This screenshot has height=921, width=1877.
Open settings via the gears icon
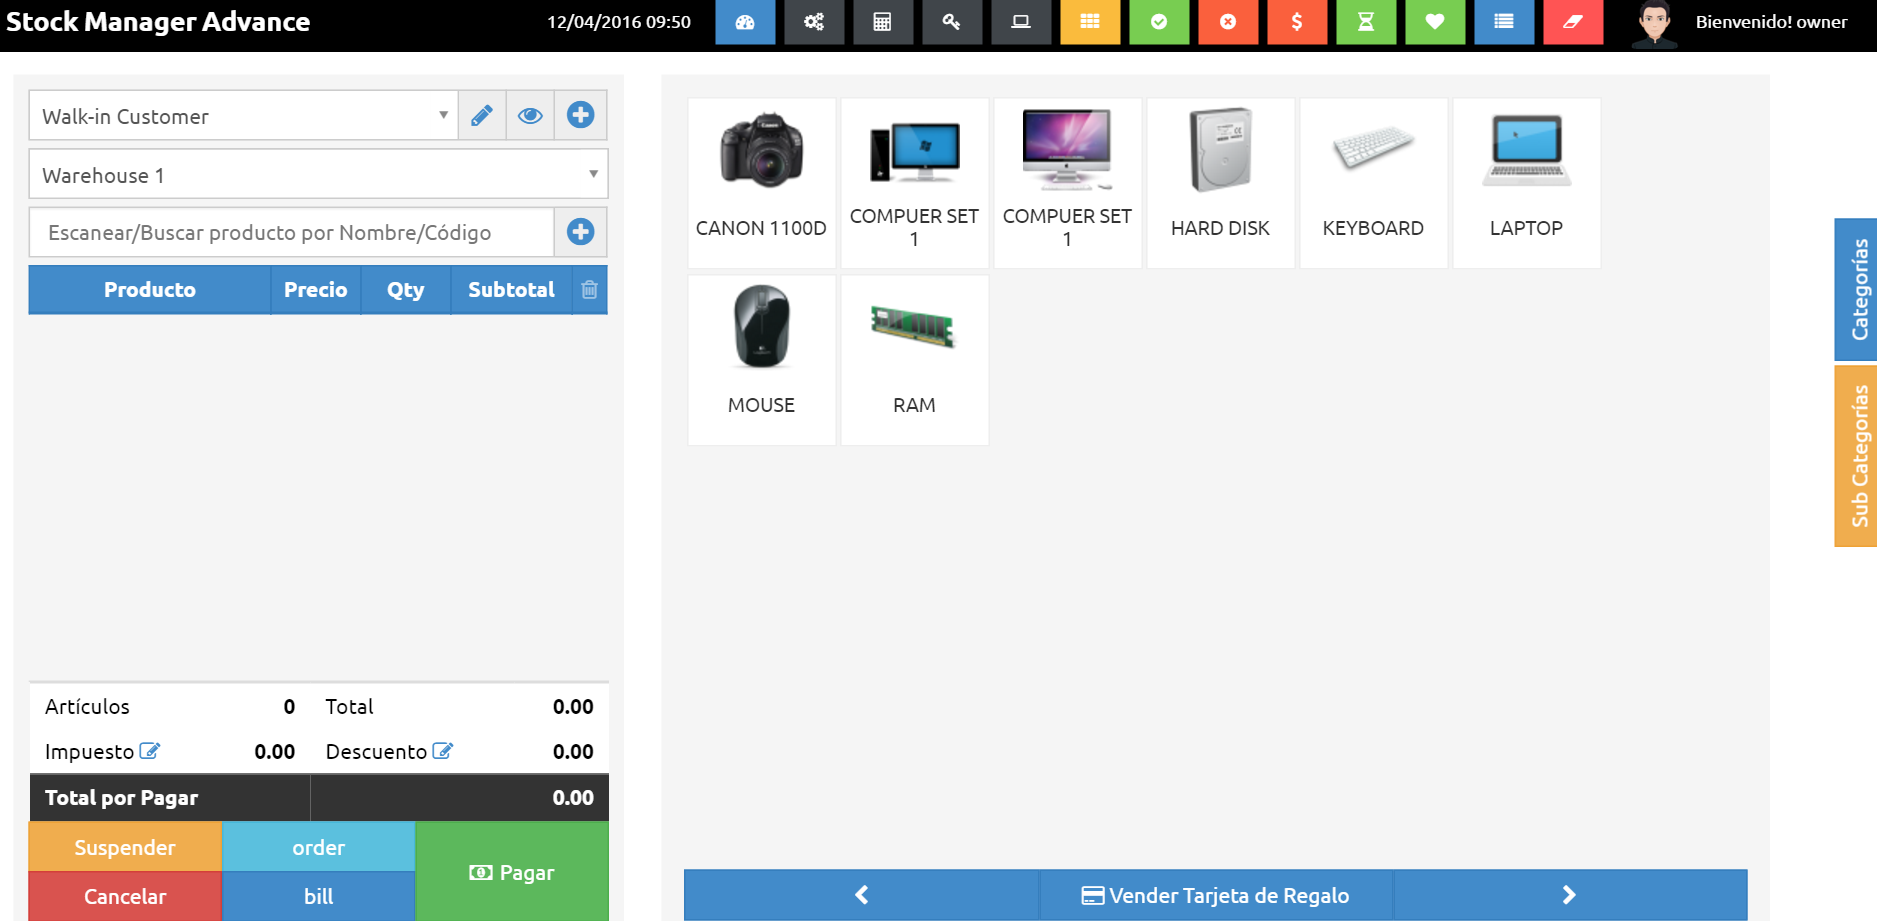[814, 22]
